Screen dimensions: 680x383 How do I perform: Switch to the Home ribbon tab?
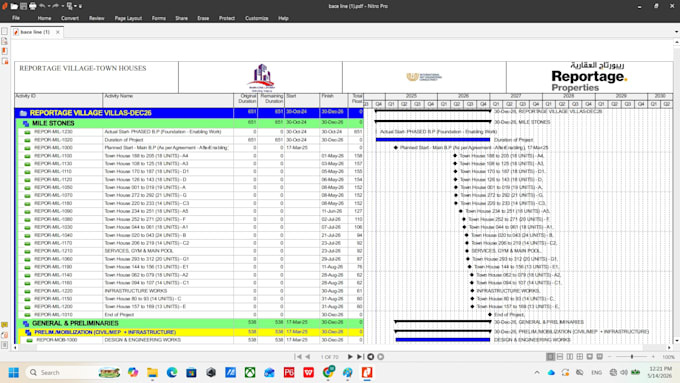coord(44,18)
